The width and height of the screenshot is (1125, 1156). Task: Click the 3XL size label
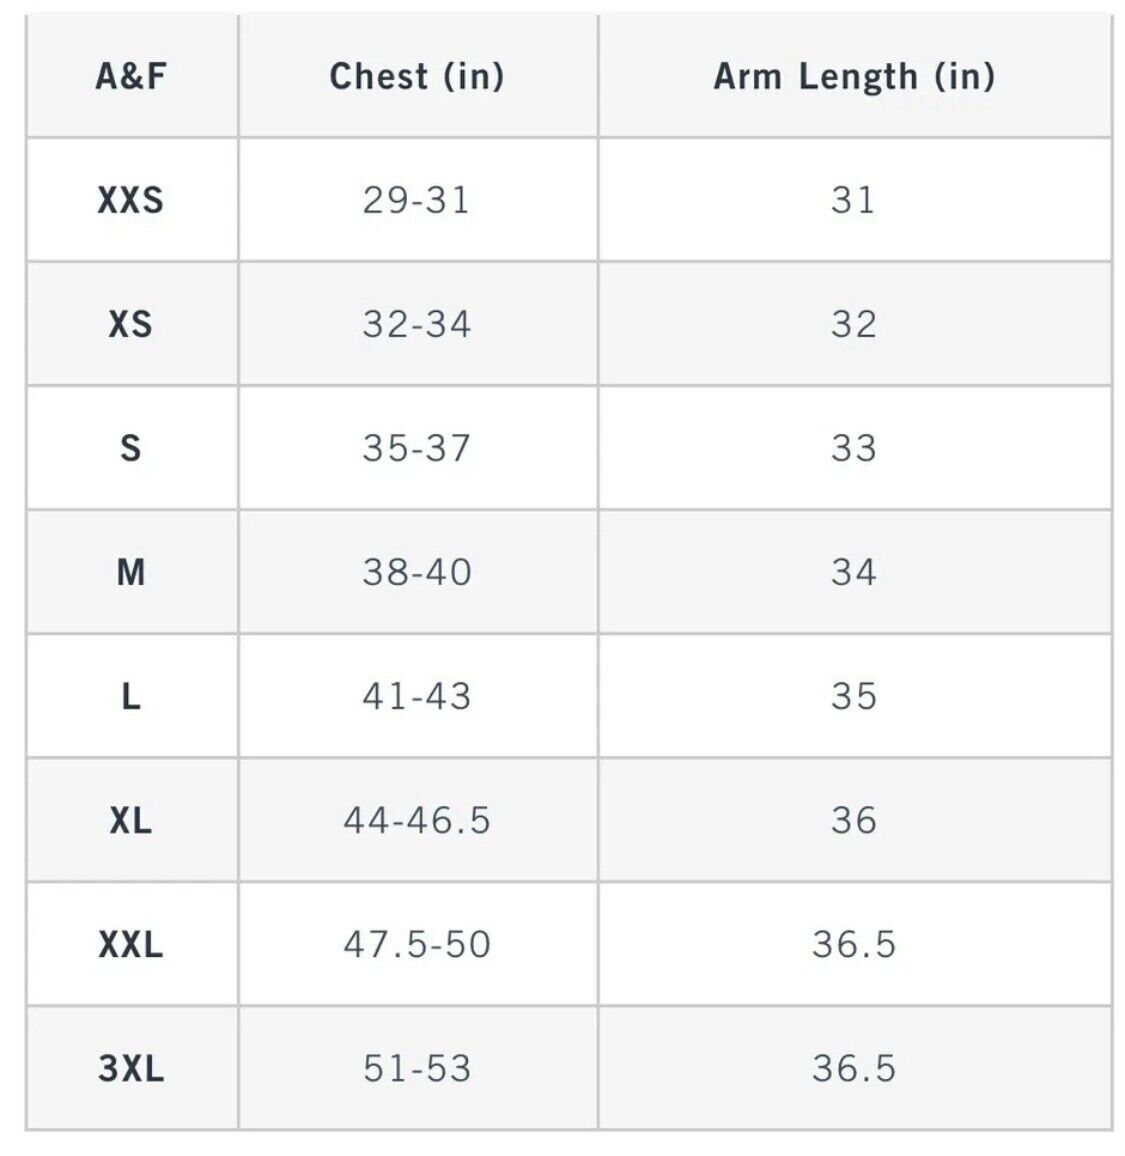point(131,1068)
